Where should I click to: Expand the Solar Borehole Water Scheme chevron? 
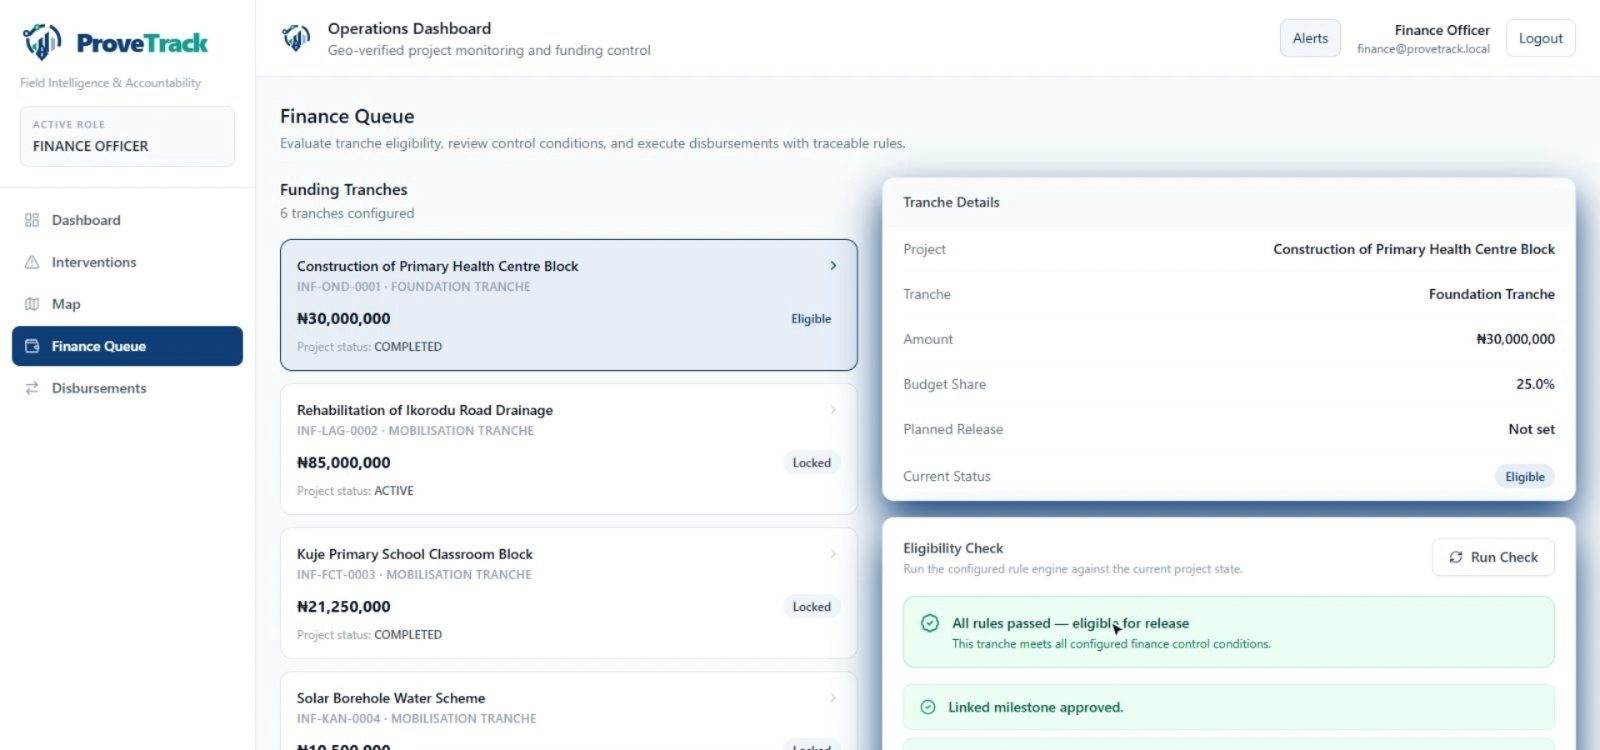[x=833, y=698]
